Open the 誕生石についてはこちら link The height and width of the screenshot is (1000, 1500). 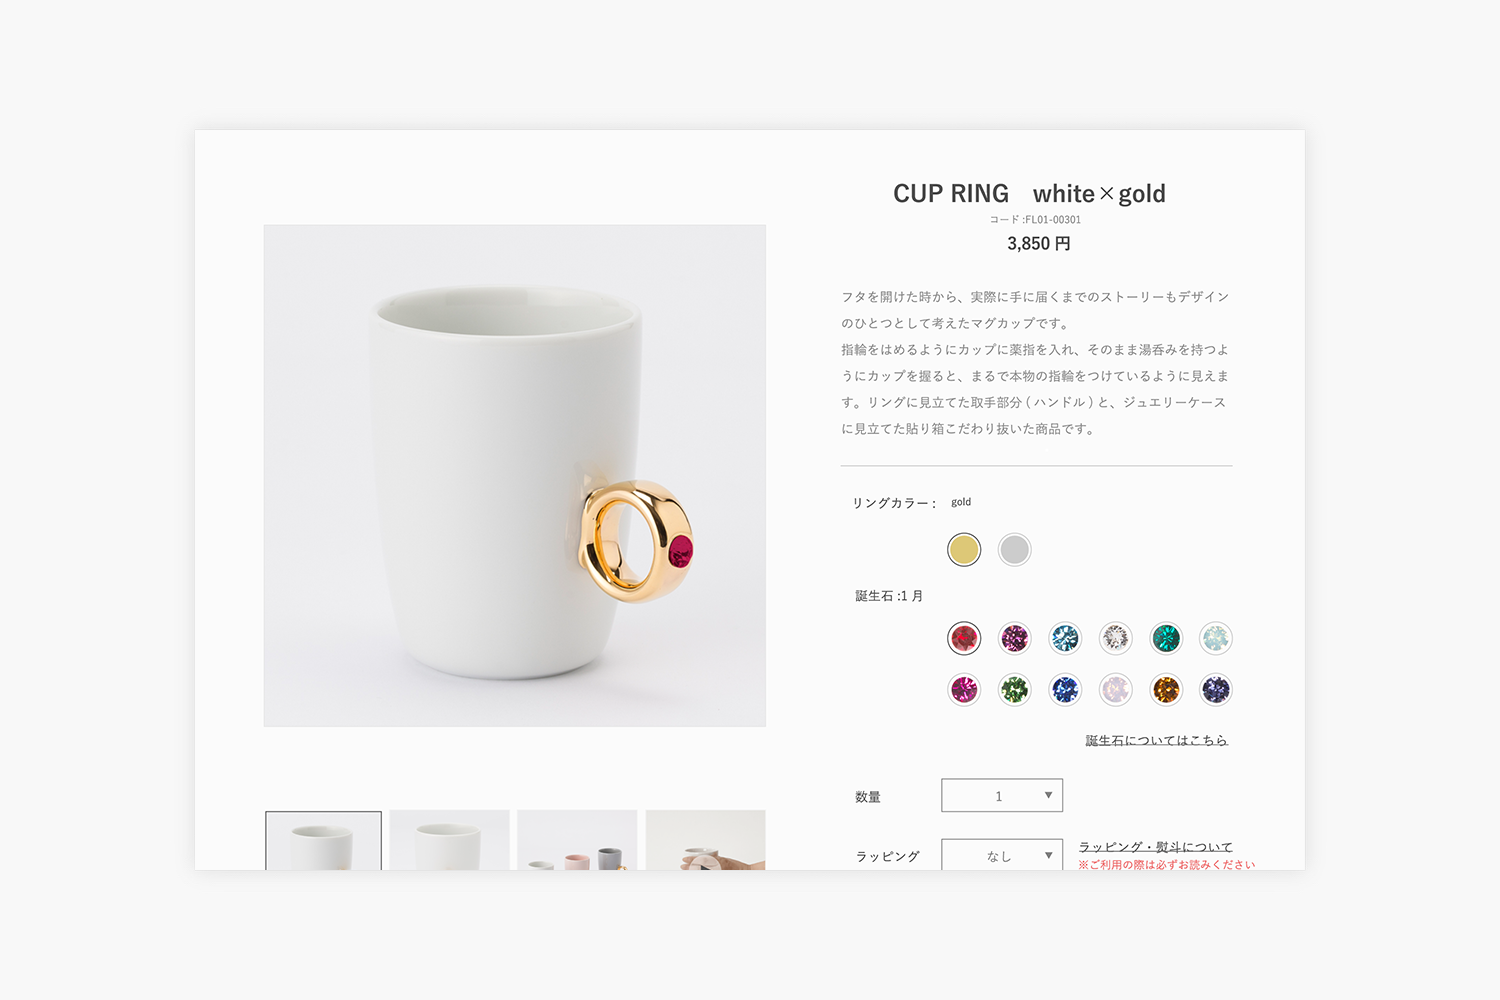tap(1157, 740)
